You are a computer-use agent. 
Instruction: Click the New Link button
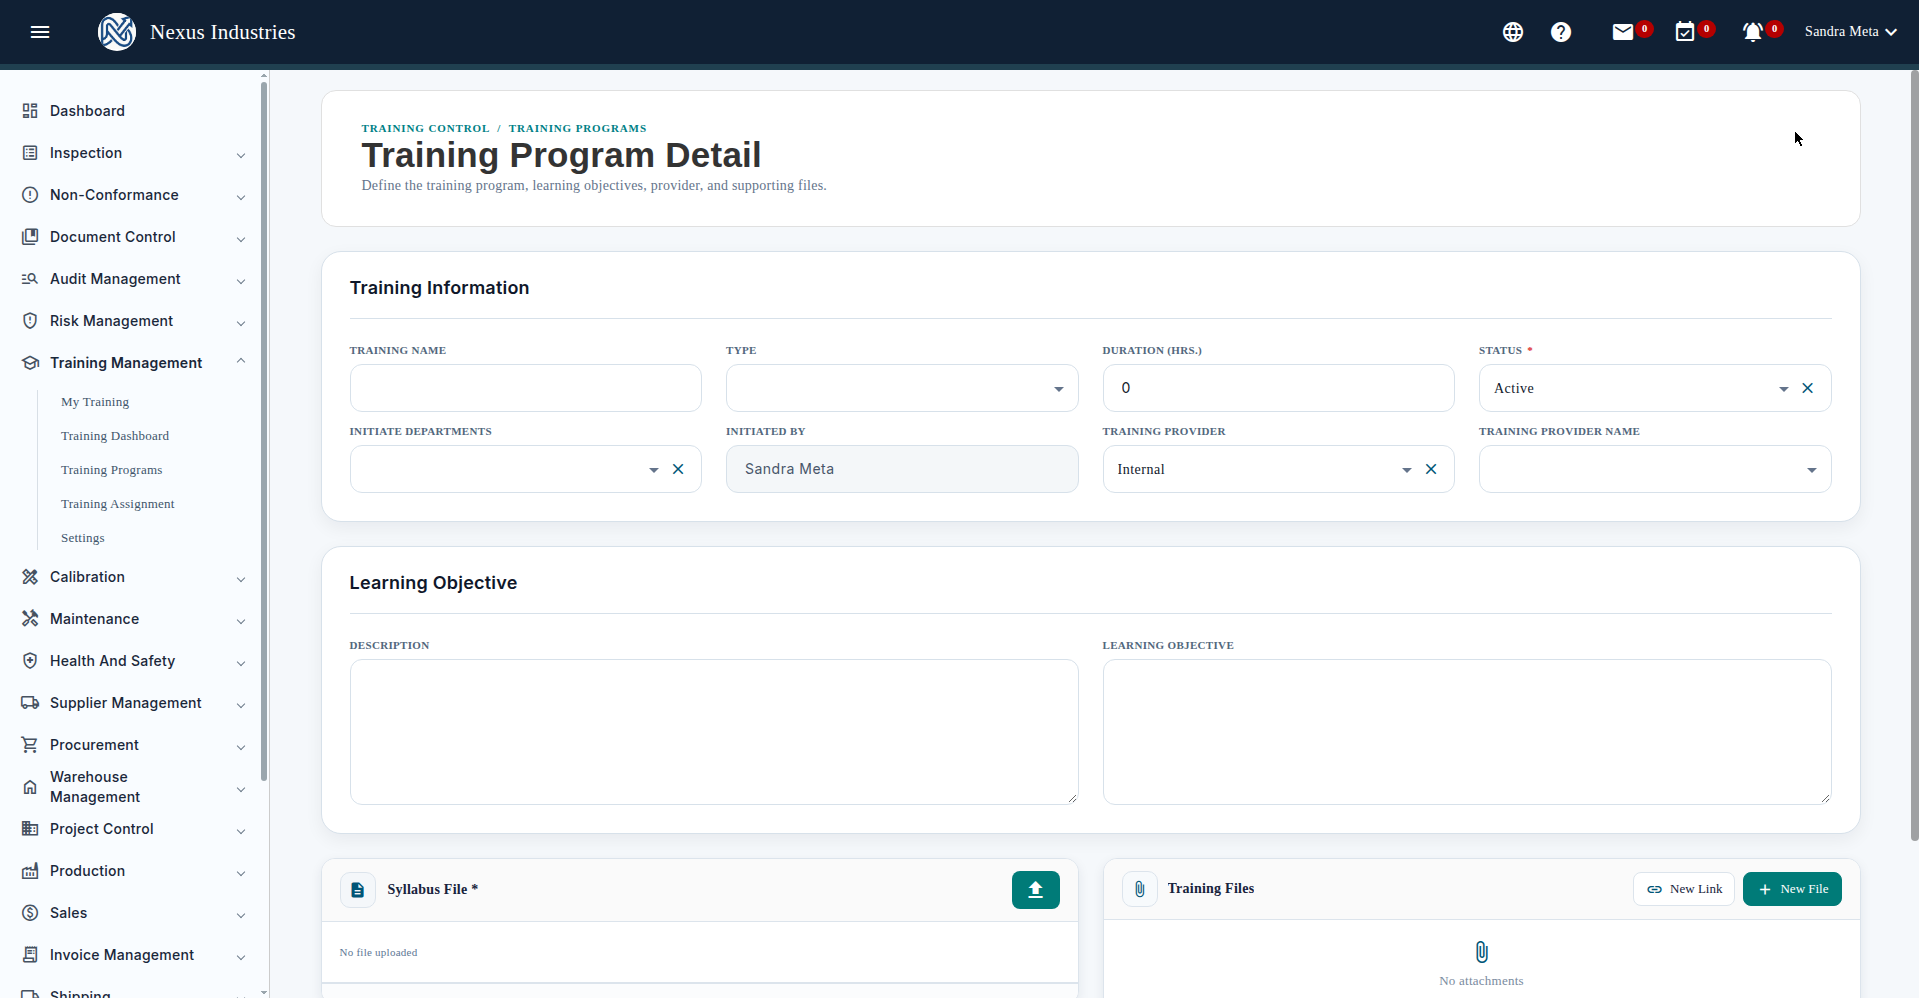(x=1684, y=889)
